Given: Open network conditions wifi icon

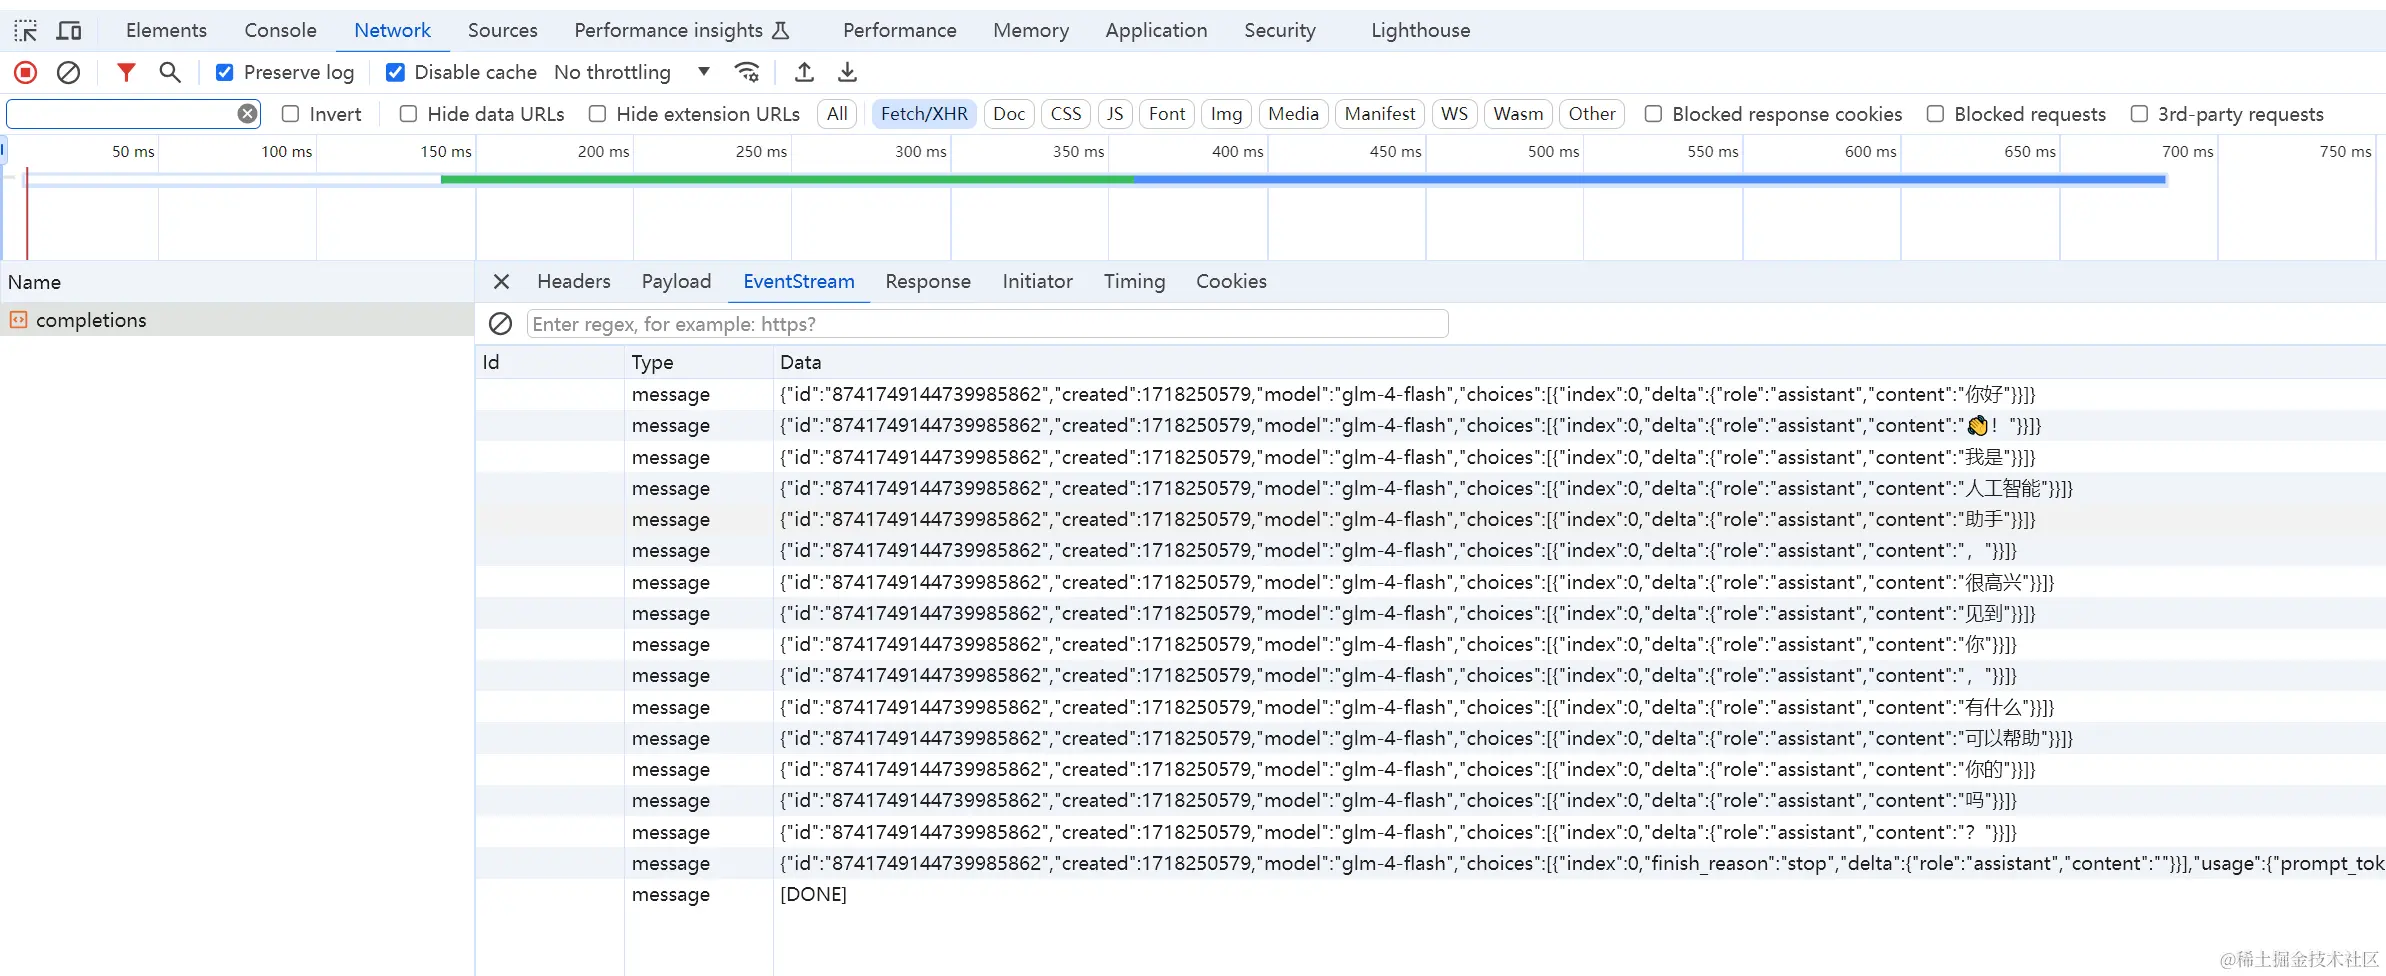Looking at the screenshot, I should pyautogui.click(x=747, y=72).
